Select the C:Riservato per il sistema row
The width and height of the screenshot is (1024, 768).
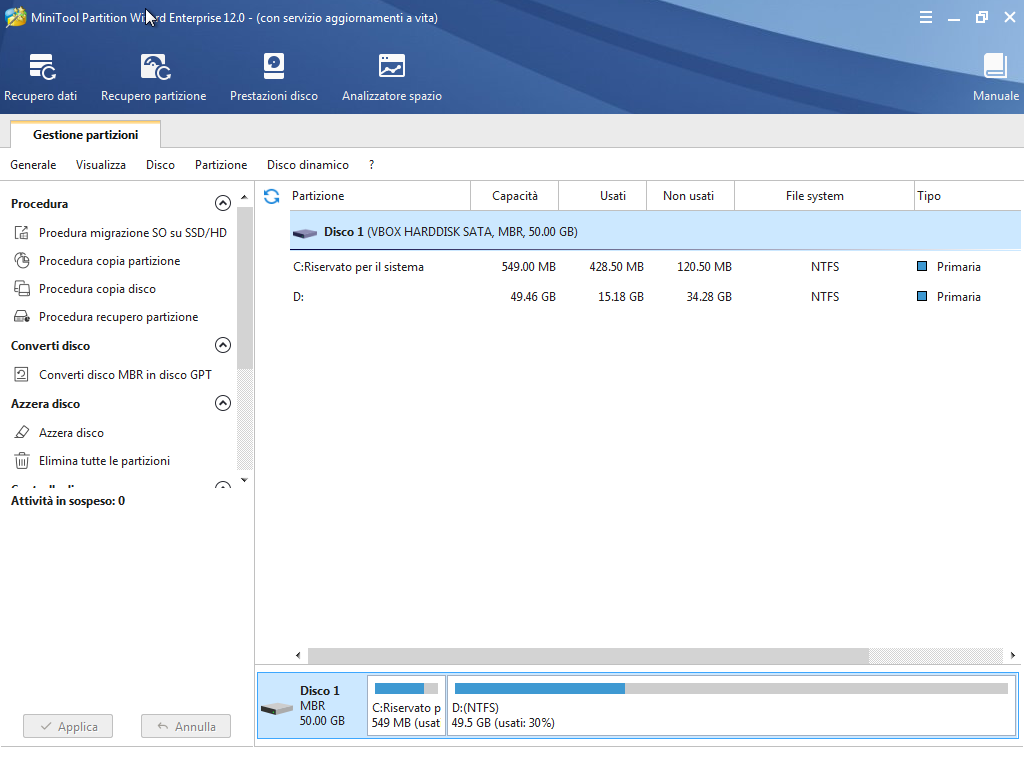(655, 266)
